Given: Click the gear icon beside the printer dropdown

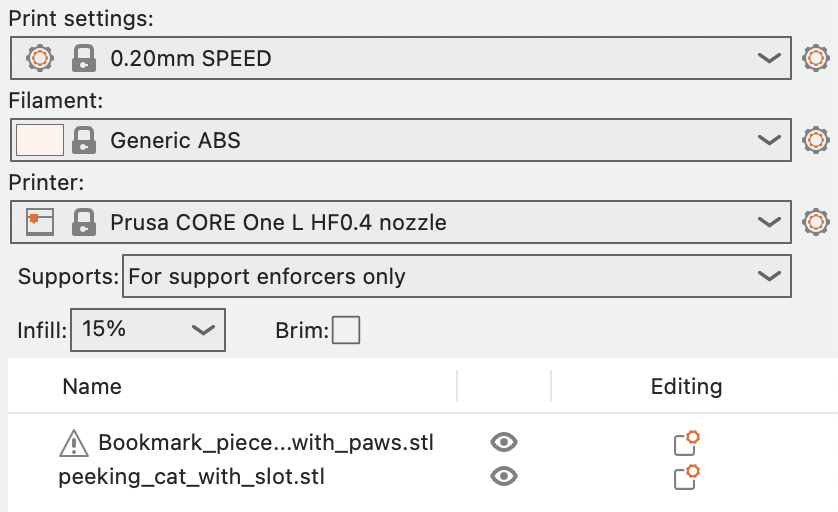Looking at the screenshot, I should (x=817, y=221).
